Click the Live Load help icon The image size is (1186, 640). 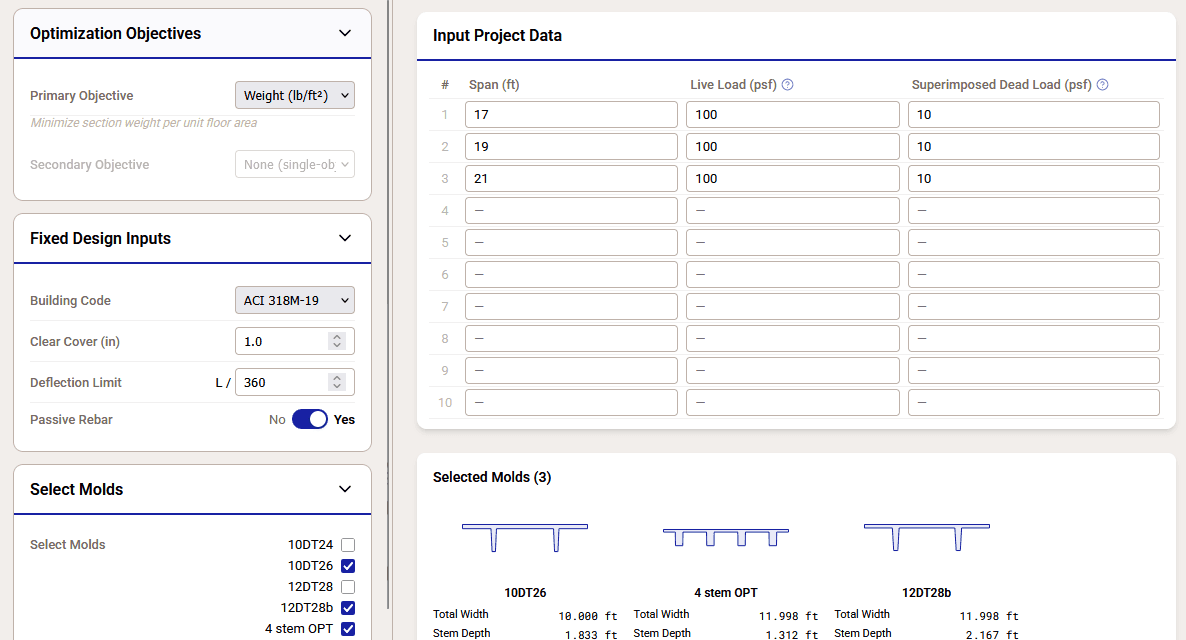click(787, 84)
